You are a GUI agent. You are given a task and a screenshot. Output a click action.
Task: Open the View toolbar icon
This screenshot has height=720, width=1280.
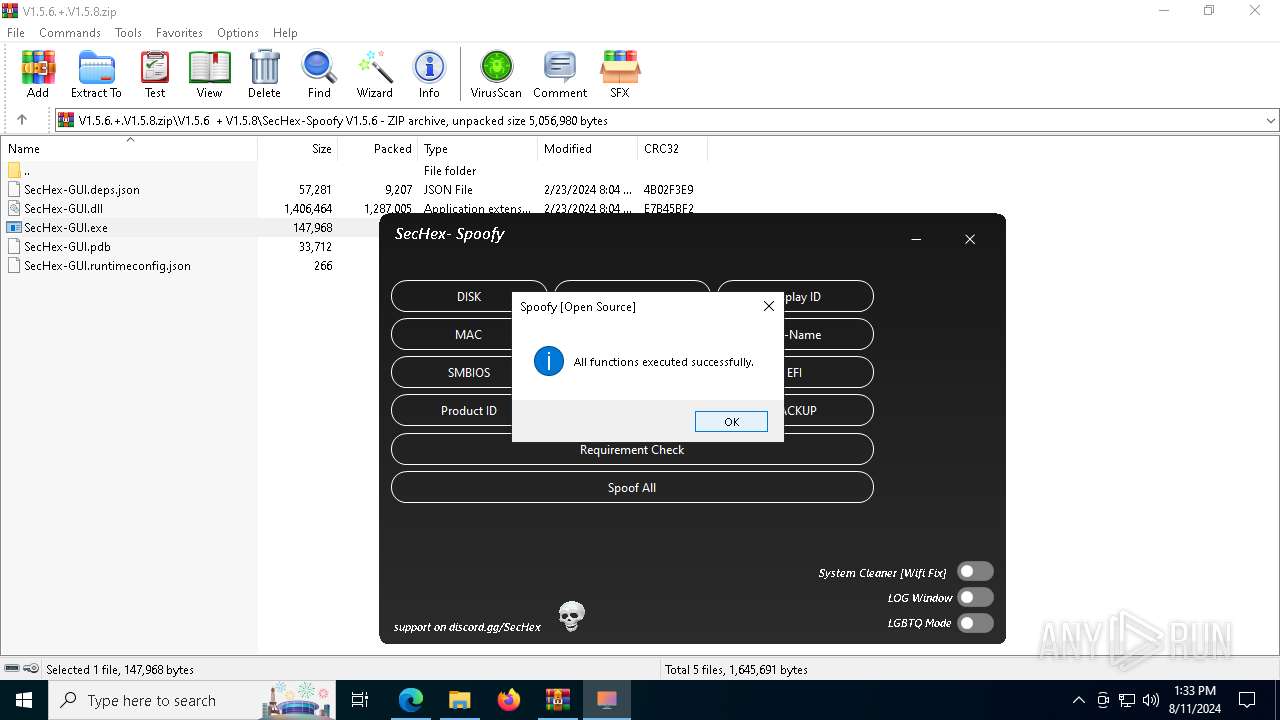209,75
